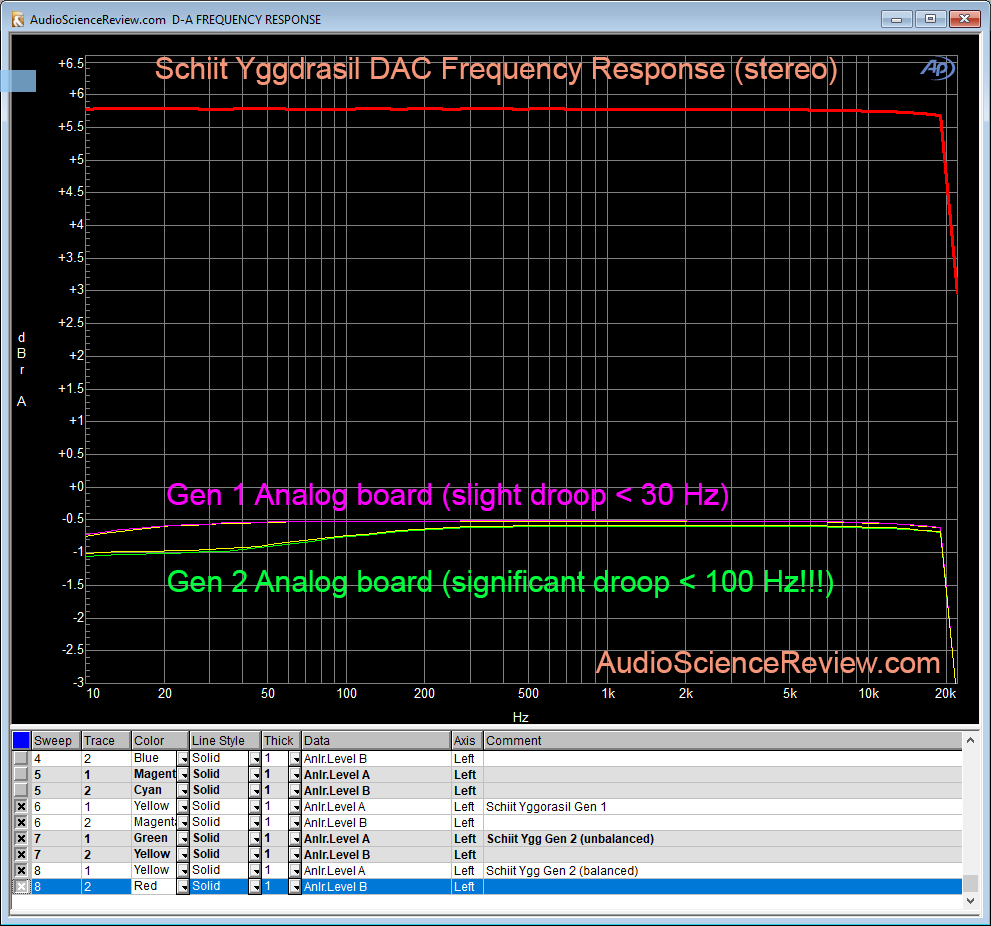Open line style dropdown arrow for sweep 8 trace 2

tap(255, 886)
